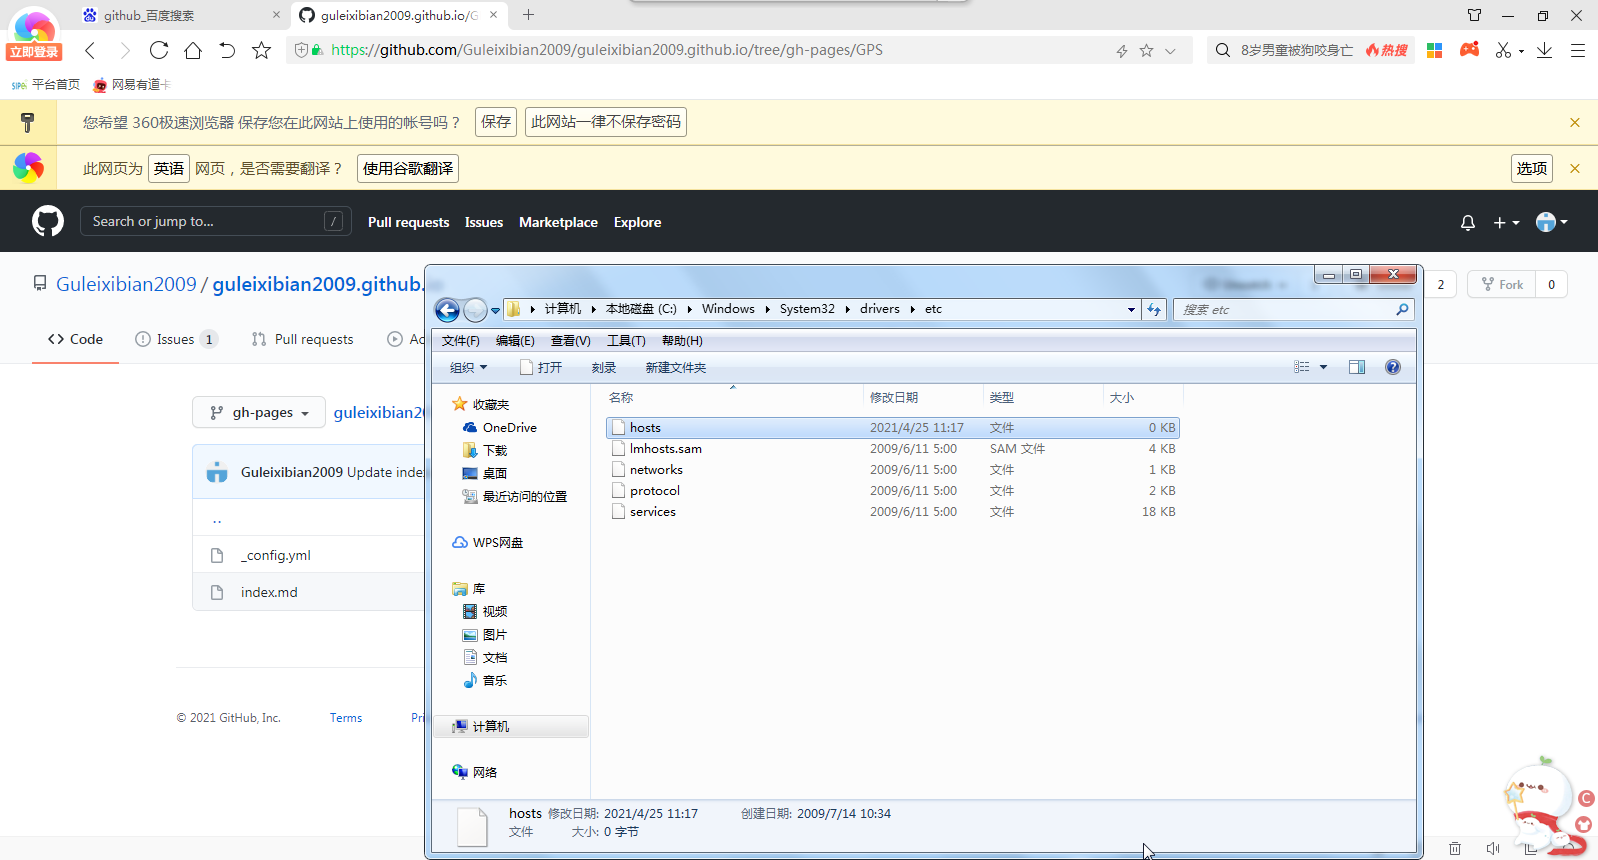This screenshot has width=1598, height=860.
Task: Open the game controller icon in toolbar
Action: coord(1469,49)
